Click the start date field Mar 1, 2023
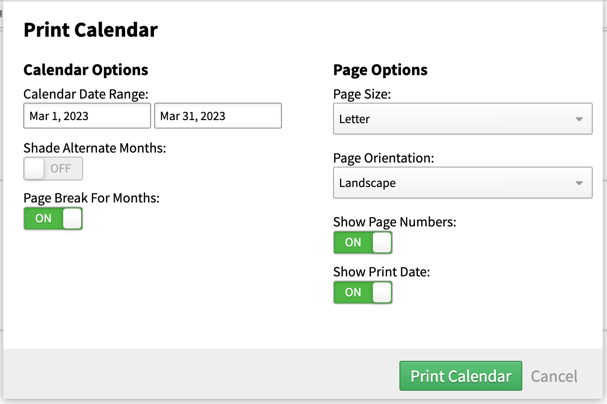 (86, 116)
